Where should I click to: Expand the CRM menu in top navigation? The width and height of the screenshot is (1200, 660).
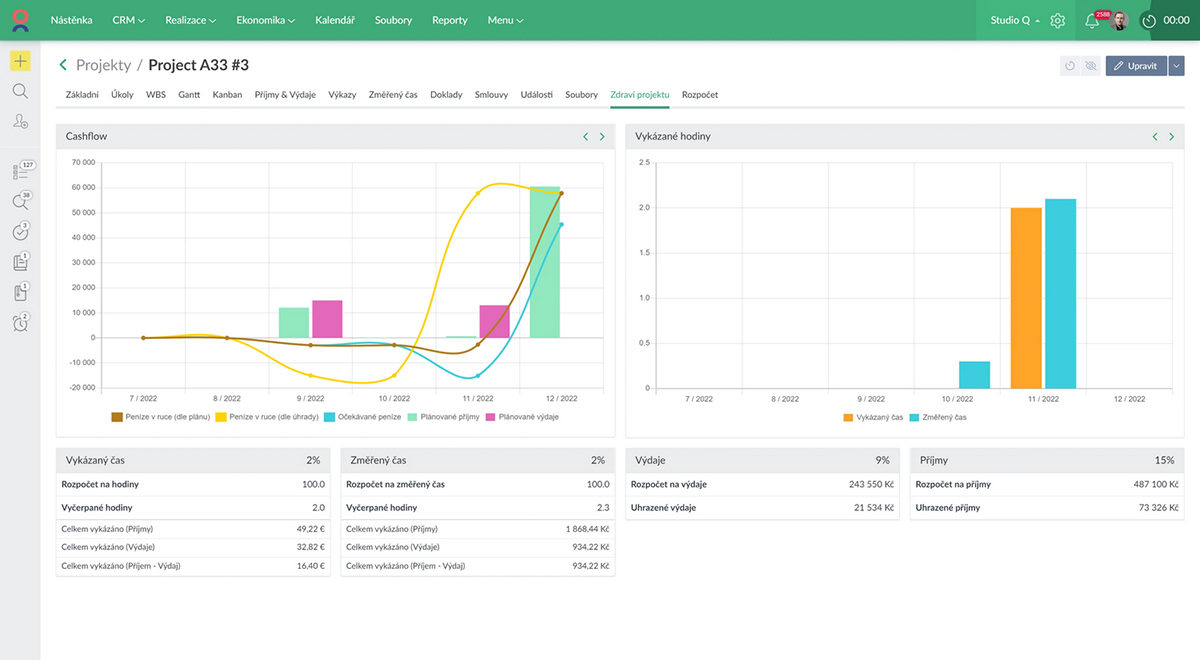click(128, 20)
